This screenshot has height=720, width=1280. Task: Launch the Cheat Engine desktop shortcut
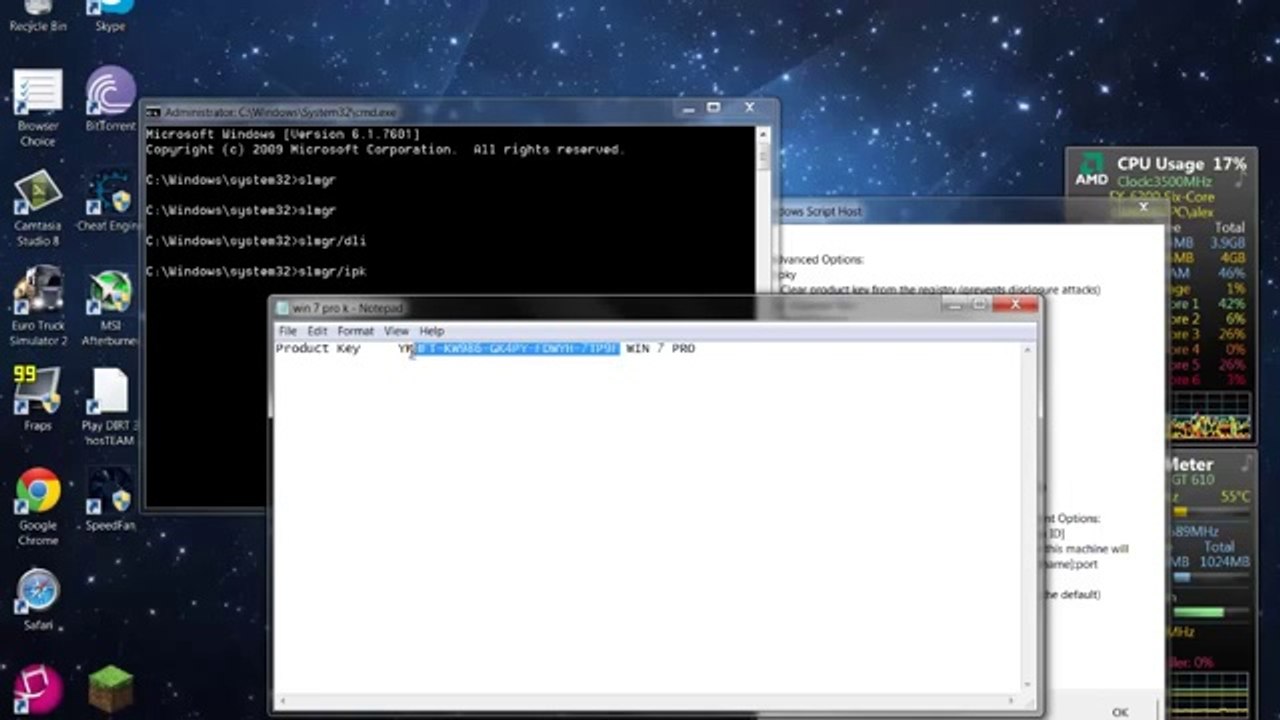coord(110,201)
